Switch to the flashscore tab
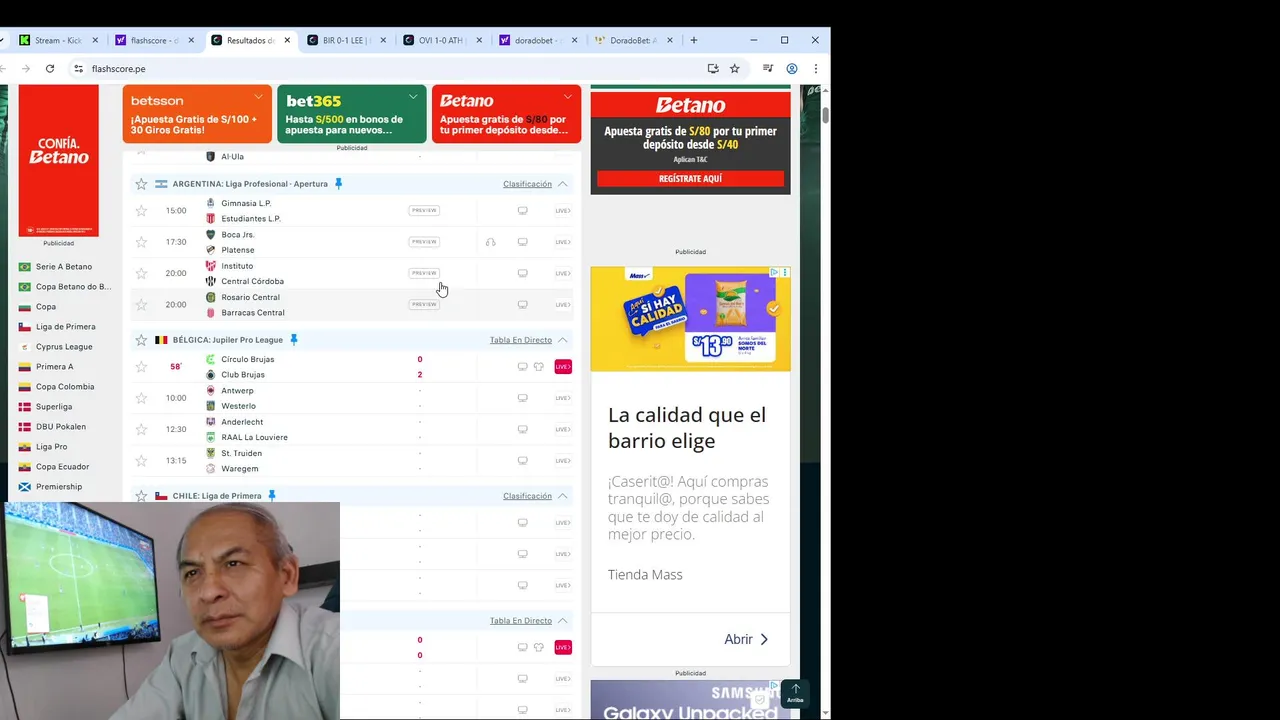Image resolution: width=1280 pixels, height=720 pixels. pyautogui.click(x=155, y=40)
